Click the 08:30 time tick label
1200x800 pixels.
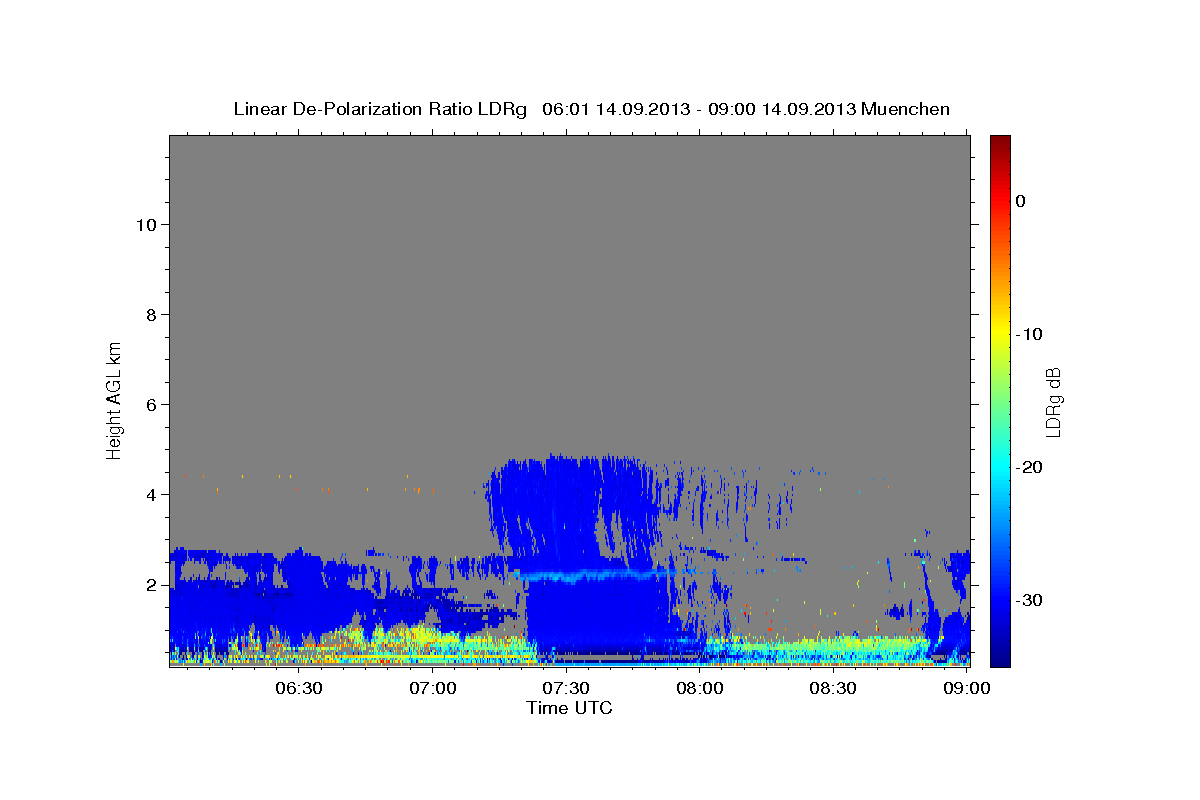point(833,688)
